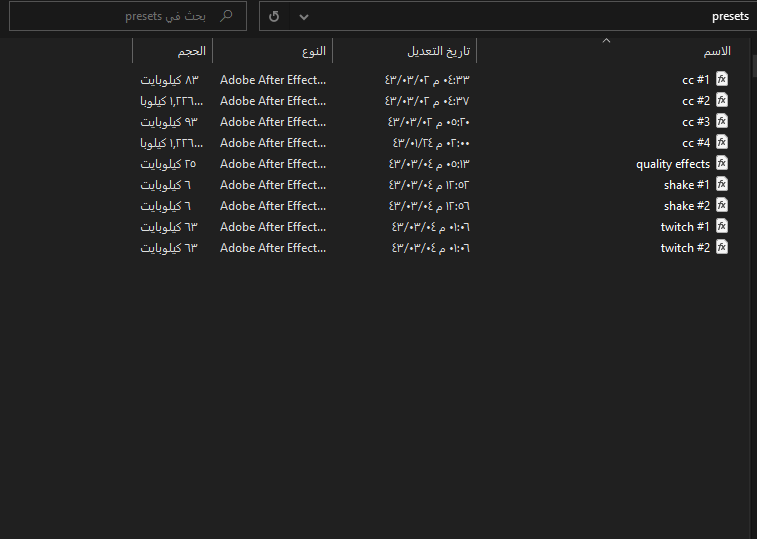Click the twitch #1 preset icon
The height and width of the screenshot is (539, 757).
[x=722, y=226]
